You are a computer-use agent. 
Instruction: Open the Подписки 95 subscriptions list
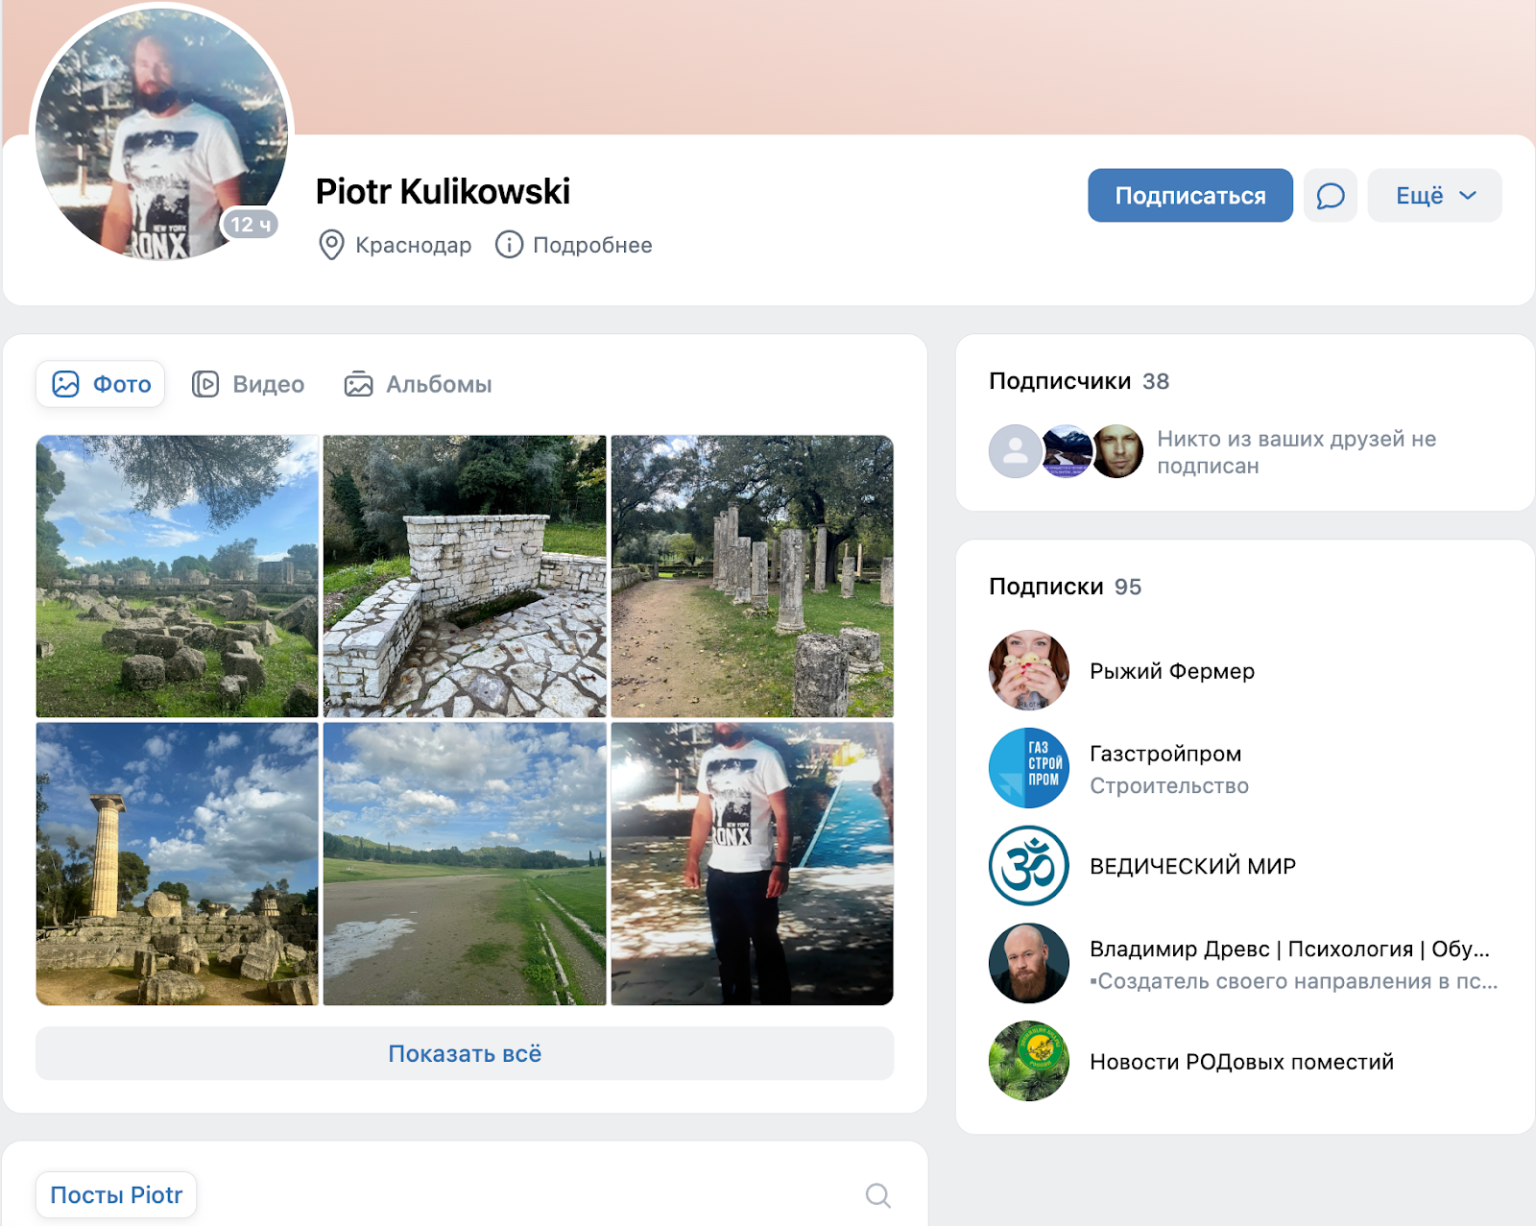click(1064, 587)
